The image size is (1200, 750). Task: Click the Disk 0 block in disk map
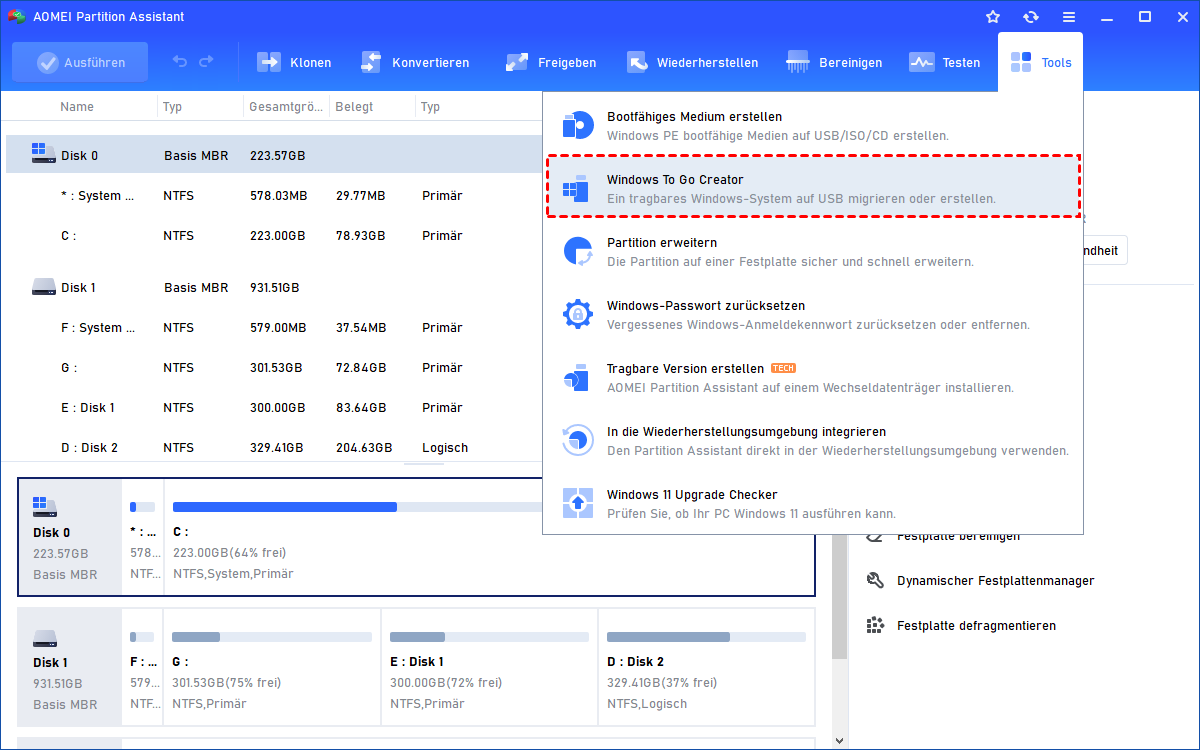coord(69,537)
